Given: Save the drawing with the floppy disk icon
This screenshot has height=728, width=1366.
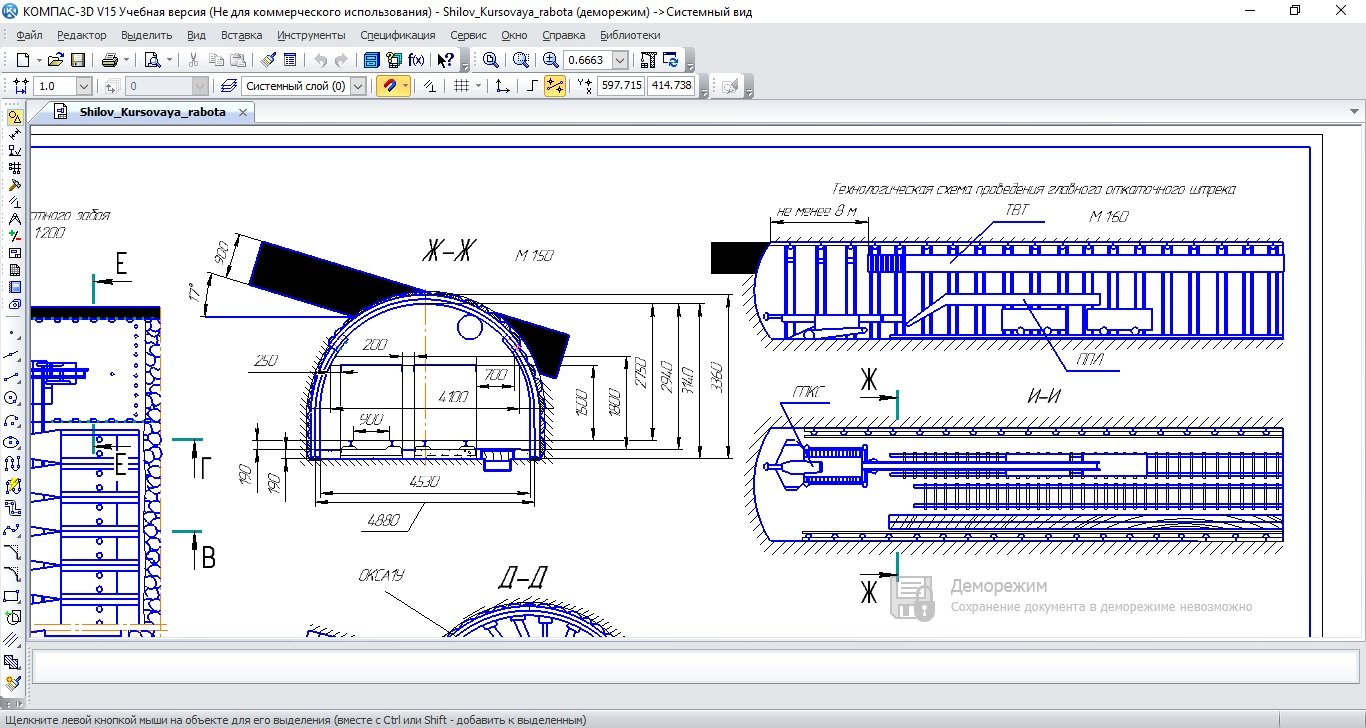Looking at the screenshot, I should pos(78,60).
